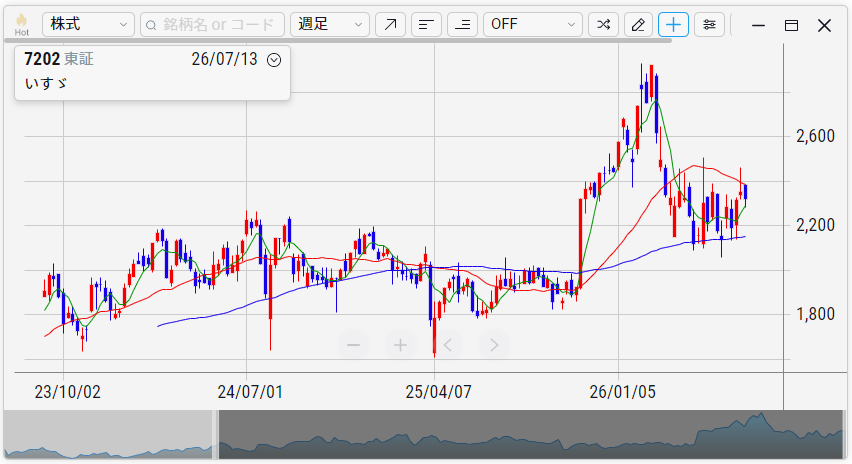Click the toolbar horizontal scrollbar
852x464 pixels.
[339, 40]
